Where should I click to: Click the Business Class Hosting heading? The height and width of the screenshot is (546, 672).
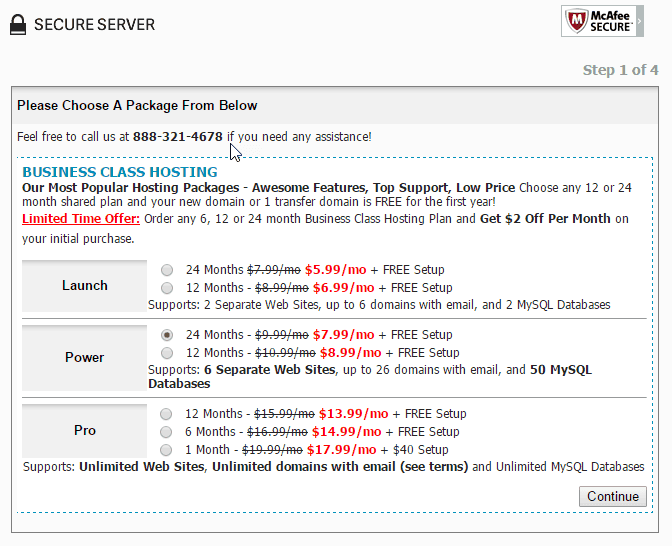coord(120,172)
